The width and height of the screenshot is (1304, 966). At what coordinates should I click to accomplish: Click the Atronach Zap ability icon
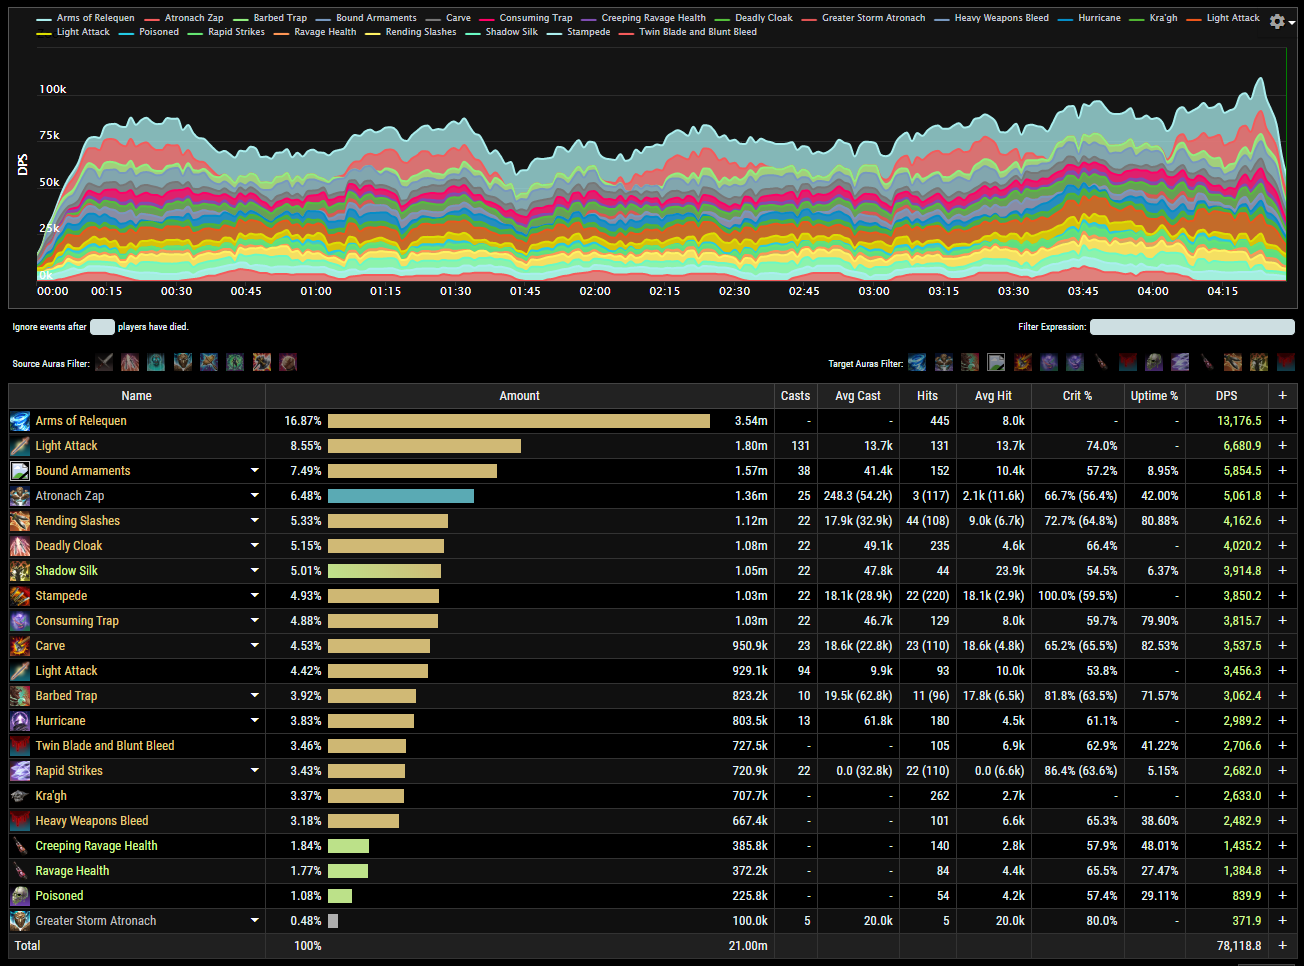20,496
